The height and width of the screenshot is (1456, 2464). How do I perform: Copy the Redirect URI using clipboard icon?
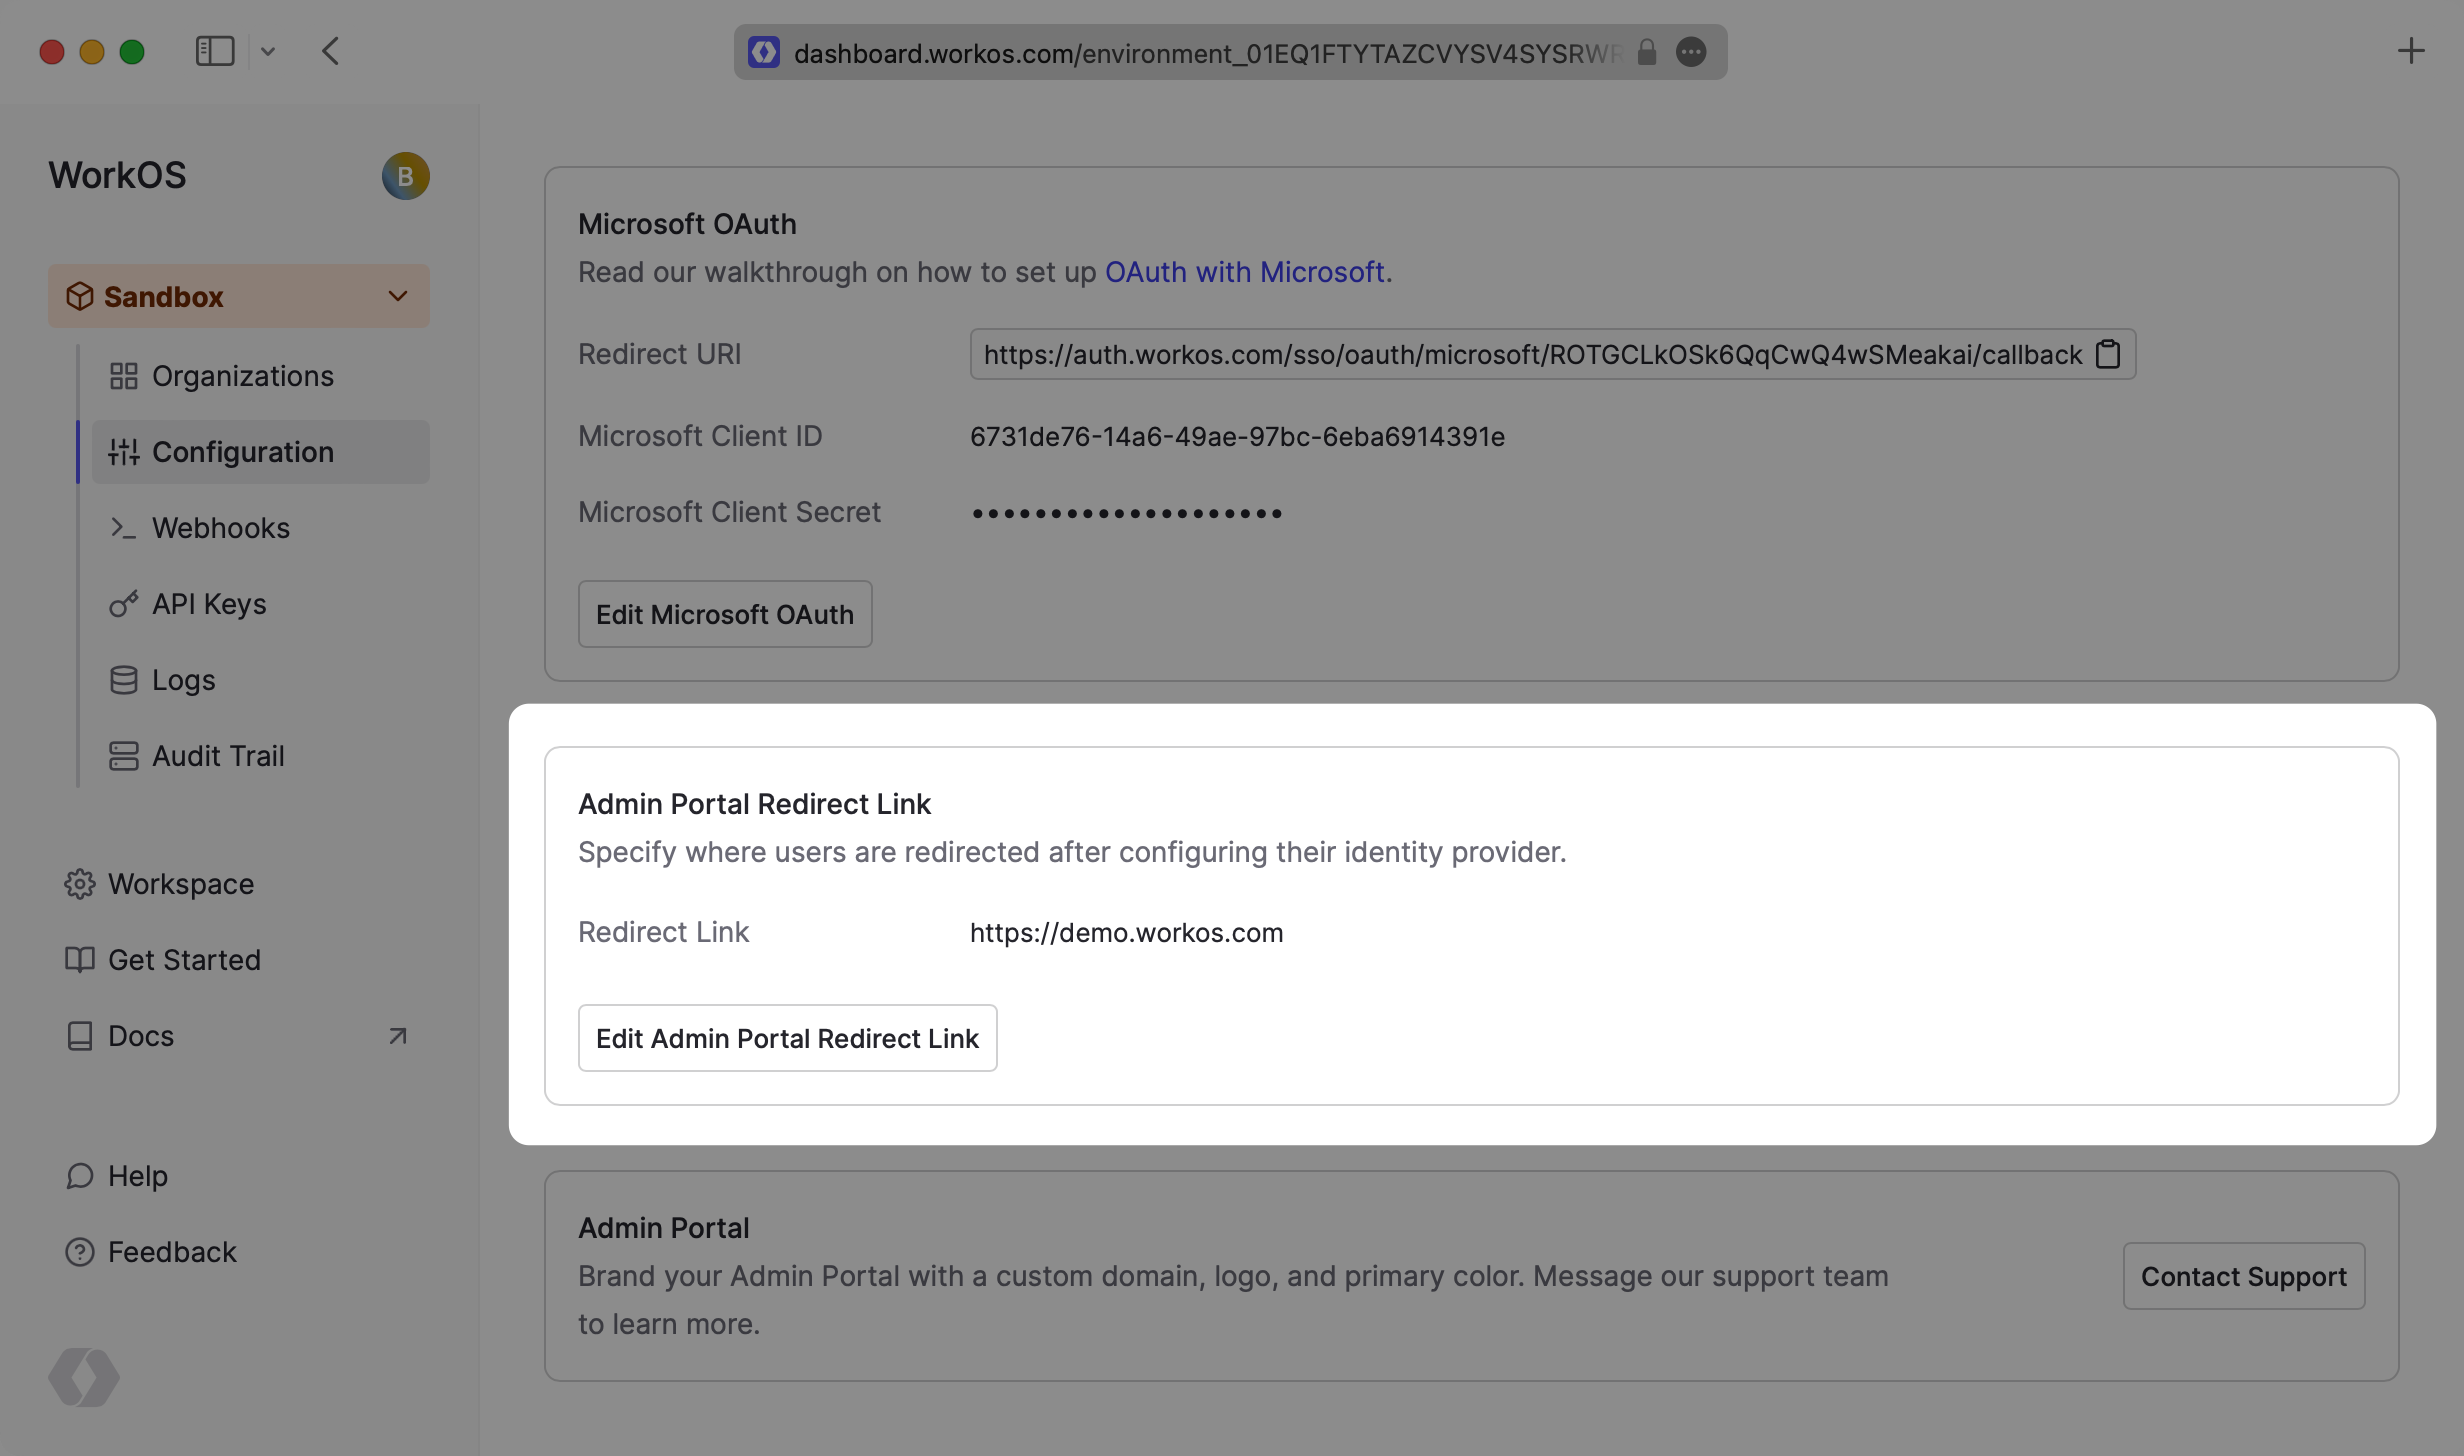pyautogui.click(x=2108, y=354)
